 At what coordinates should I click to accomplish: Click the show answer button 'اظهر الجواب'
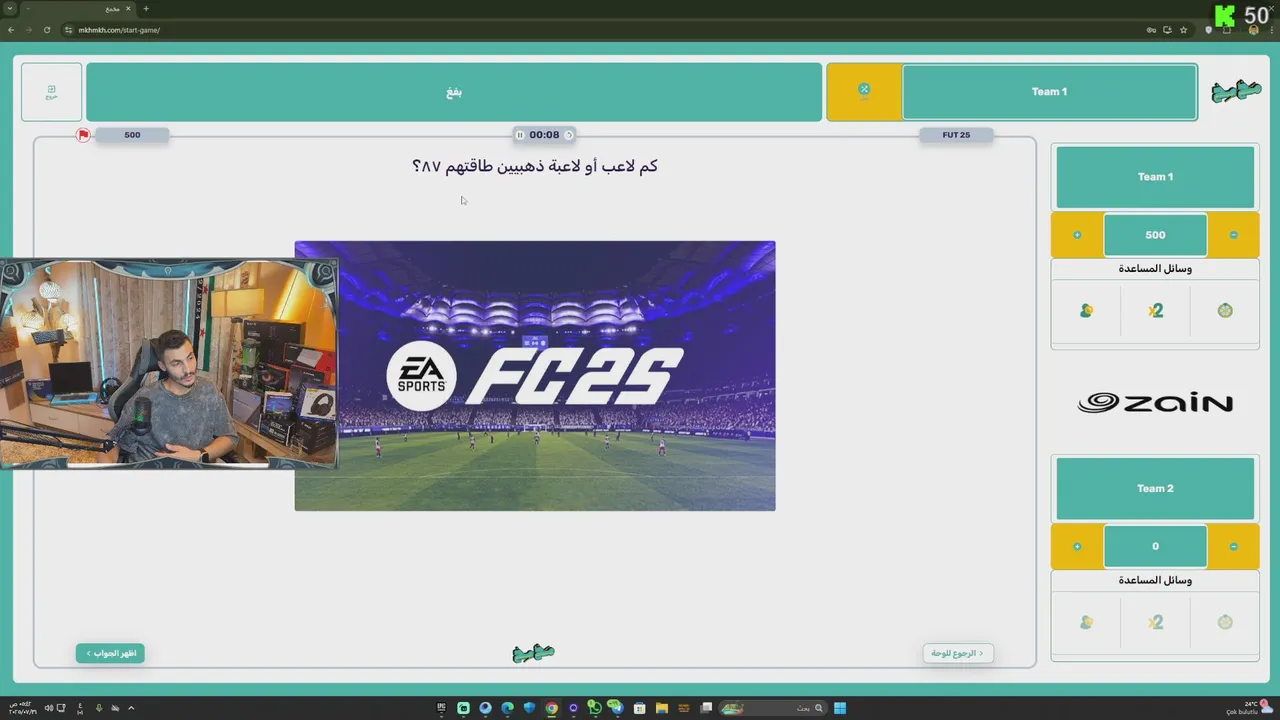tap(110, 653)
